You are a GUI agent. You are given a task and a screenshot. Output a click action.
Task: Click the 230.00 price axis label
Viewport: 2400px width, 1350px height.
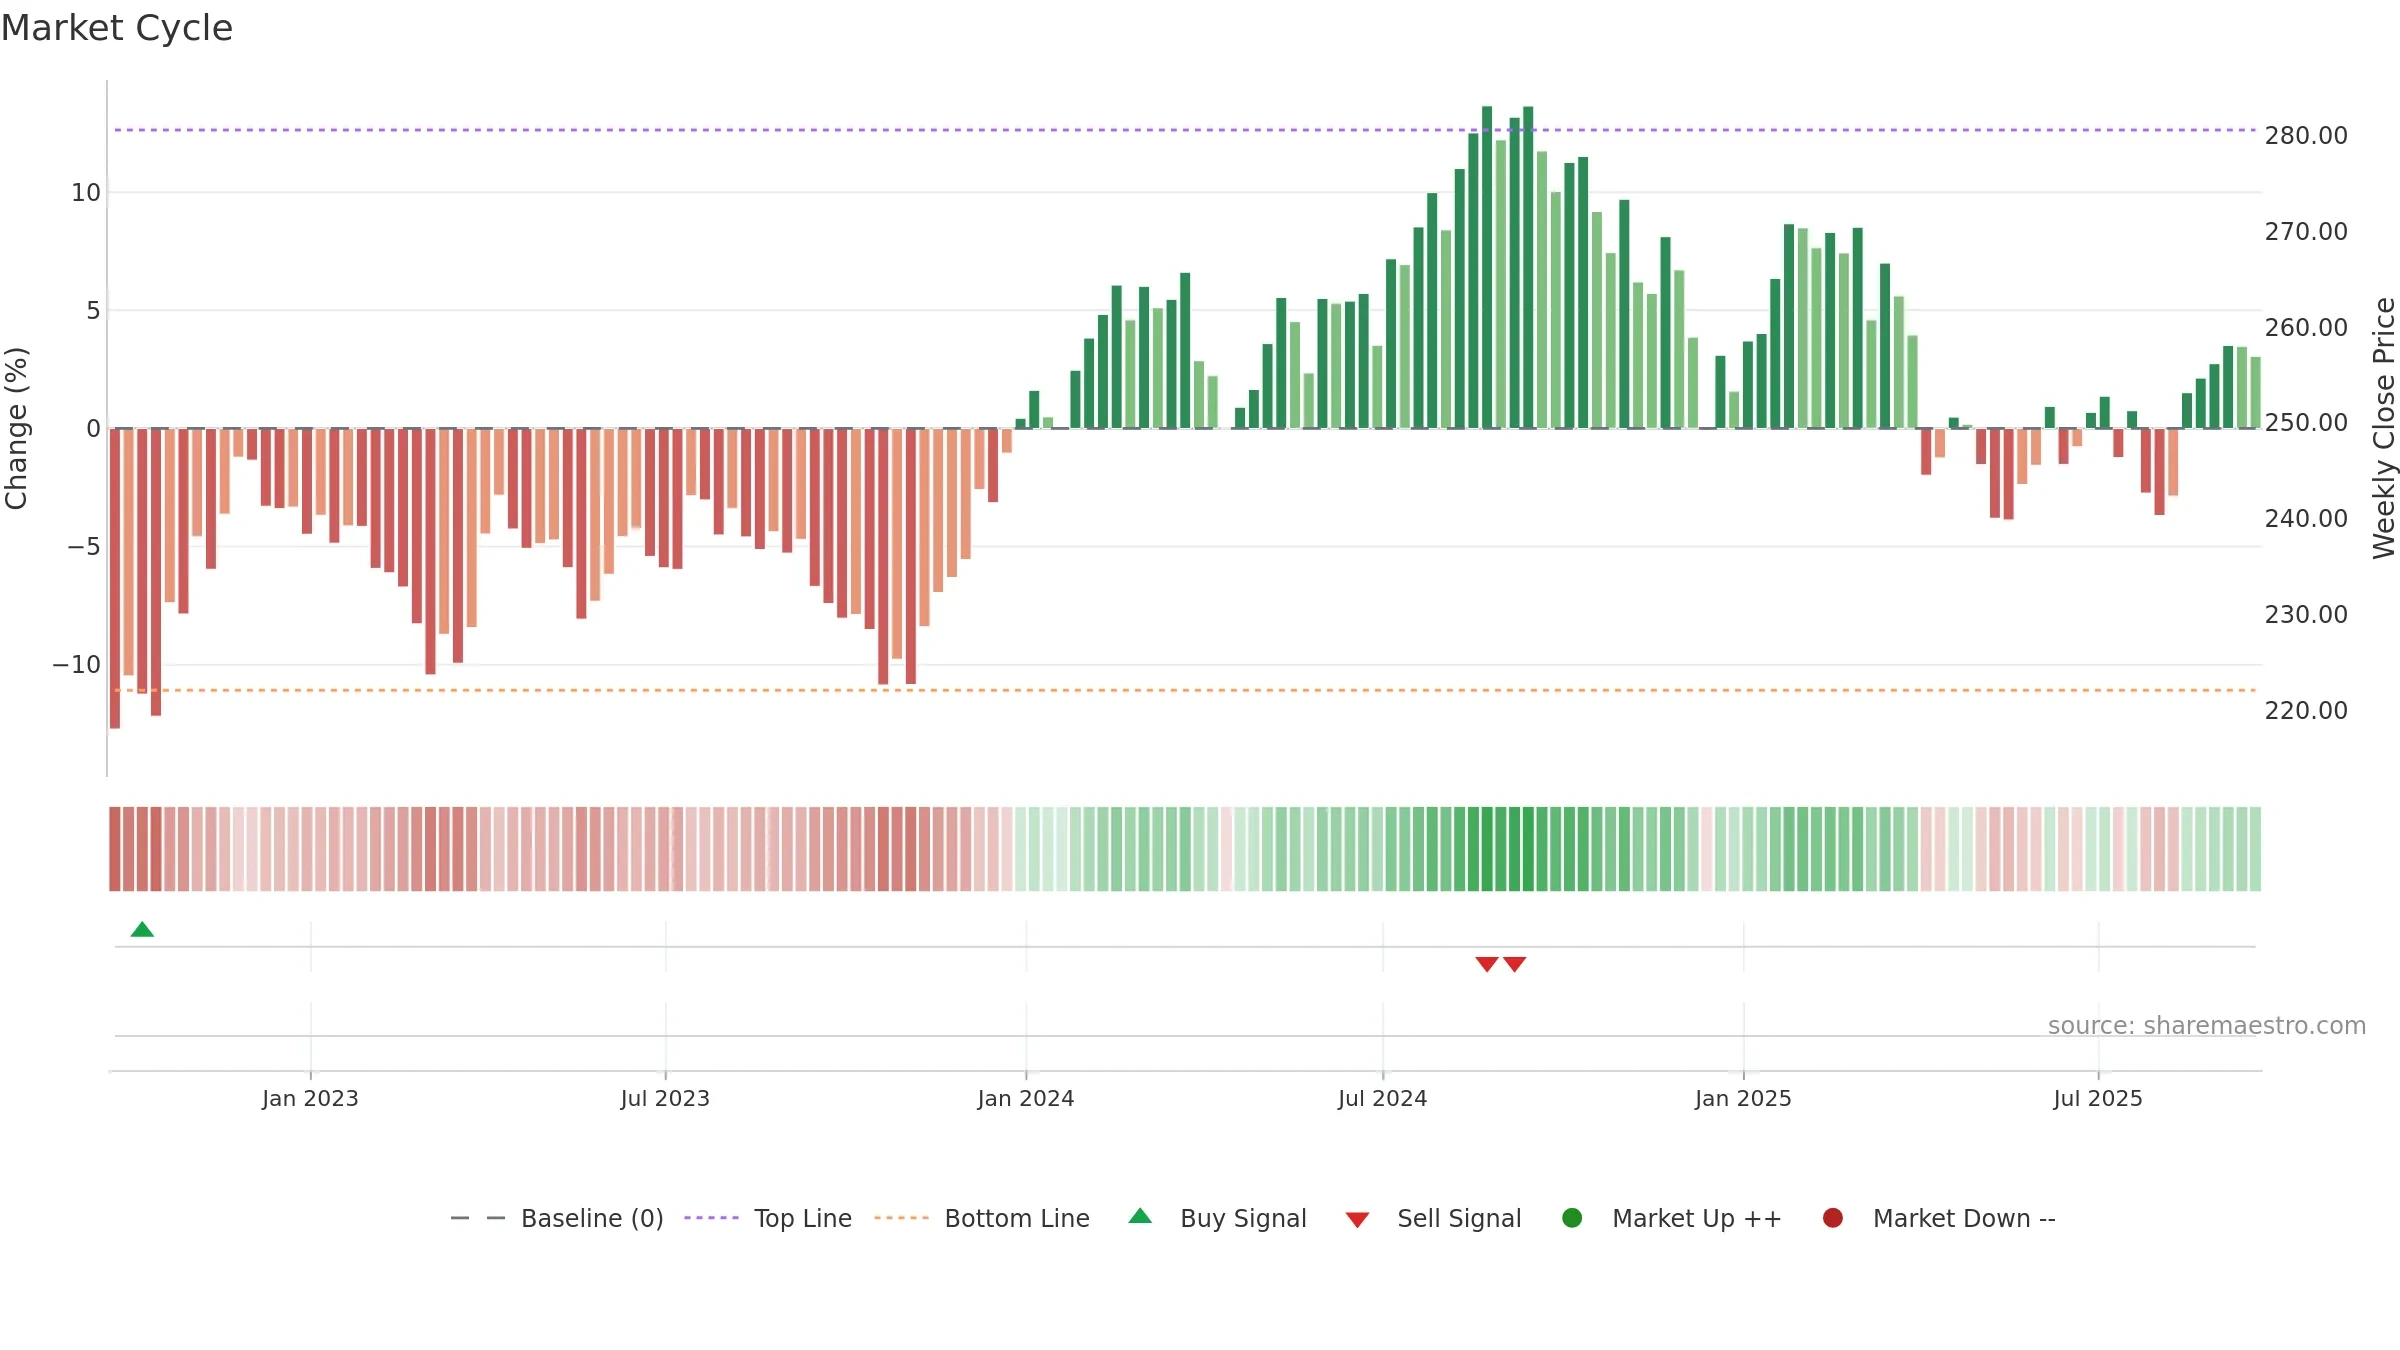pyautogui.click(x=2306, y=614)
